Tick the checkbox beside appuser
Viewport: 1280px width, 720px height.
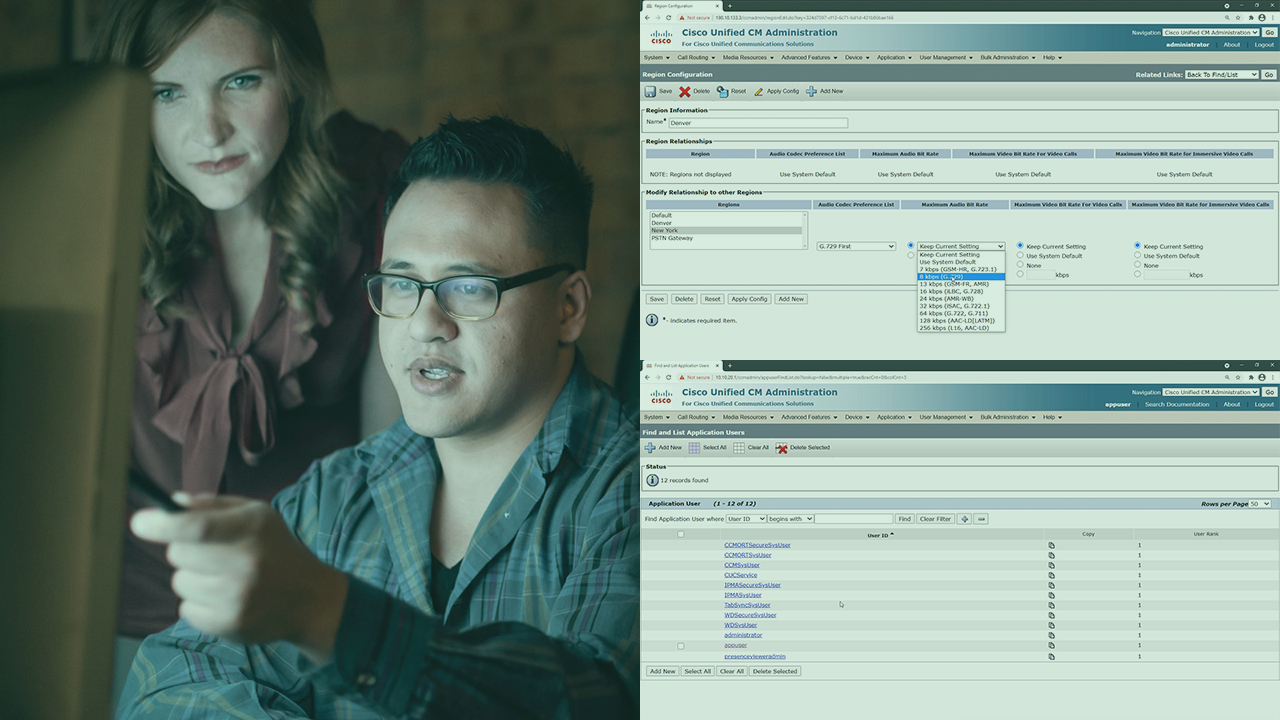pos(681,646)
